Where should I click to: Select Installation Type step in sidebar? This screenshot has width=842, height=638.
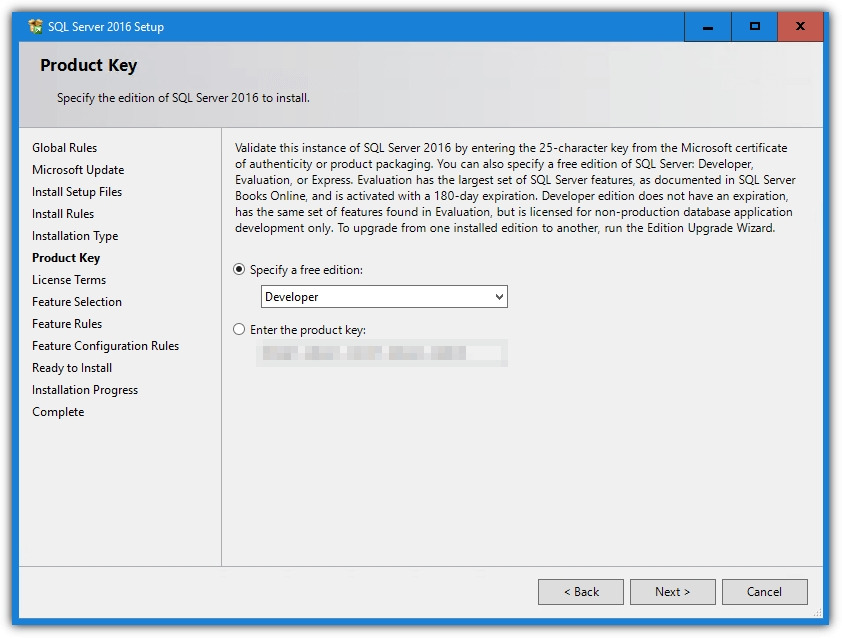click(x=75, y=236)
